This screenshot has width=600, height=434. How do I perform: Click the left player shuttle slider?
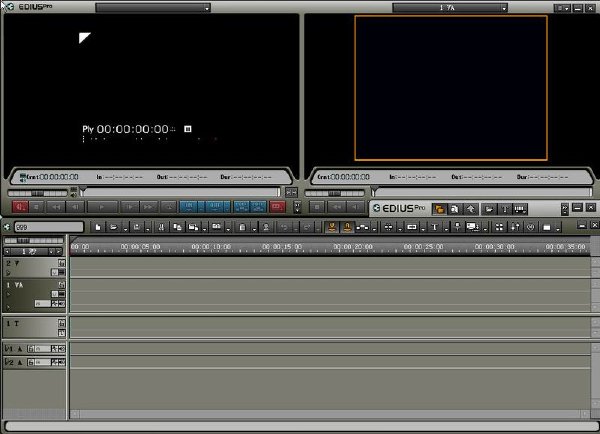point(38,193)
